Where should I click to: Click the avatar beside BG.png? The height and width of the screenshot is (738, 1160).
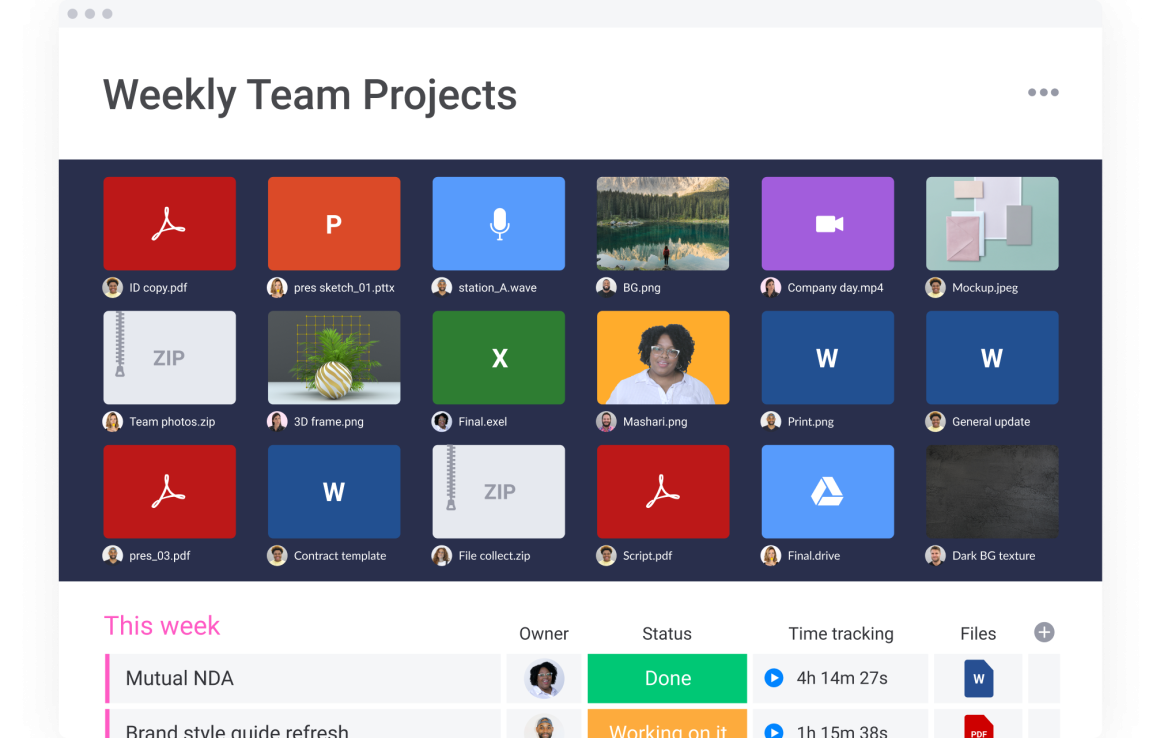tap(606, 287)
